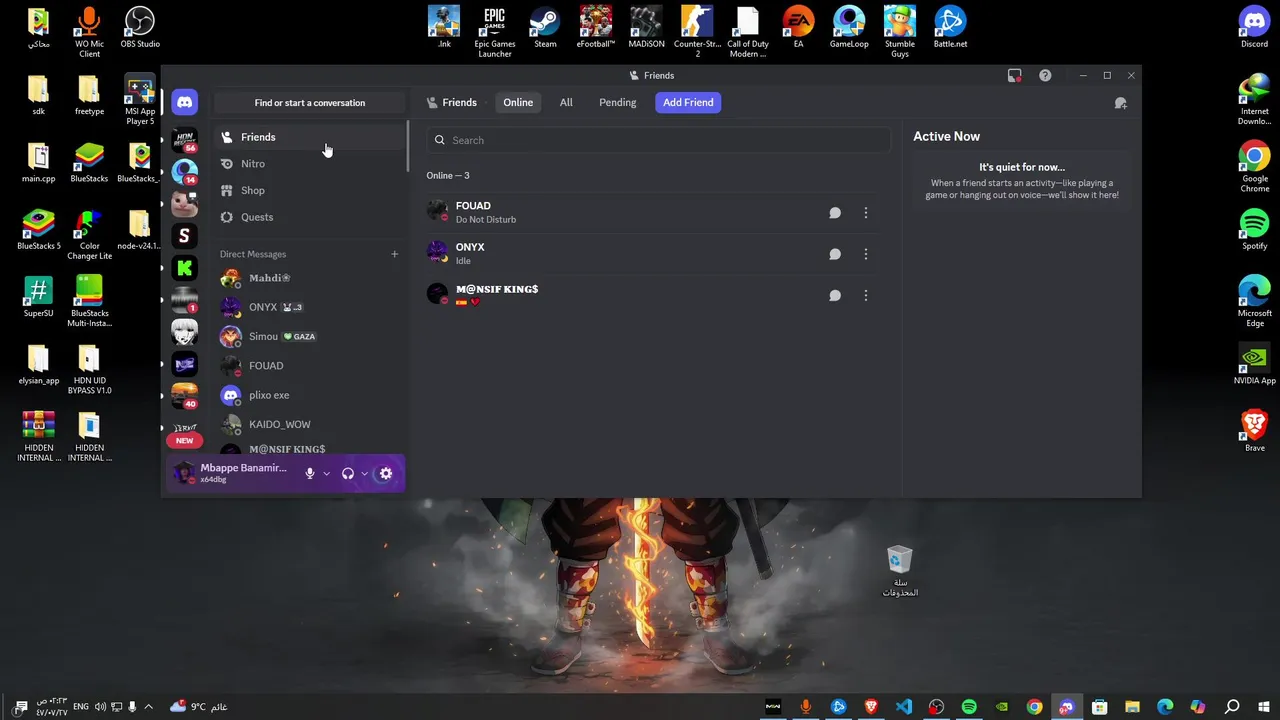
Task: Open direct message with Simou
Action: [310, 336]
